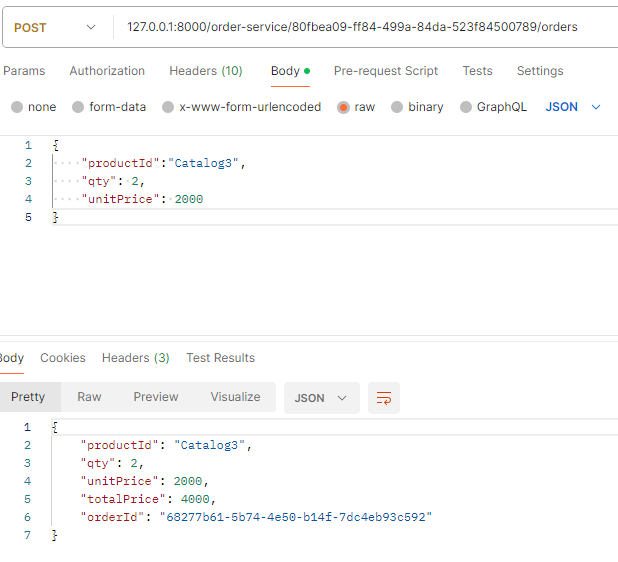Switch to the Authorization tab
618x562 pixels.
[x=107, y=71]
